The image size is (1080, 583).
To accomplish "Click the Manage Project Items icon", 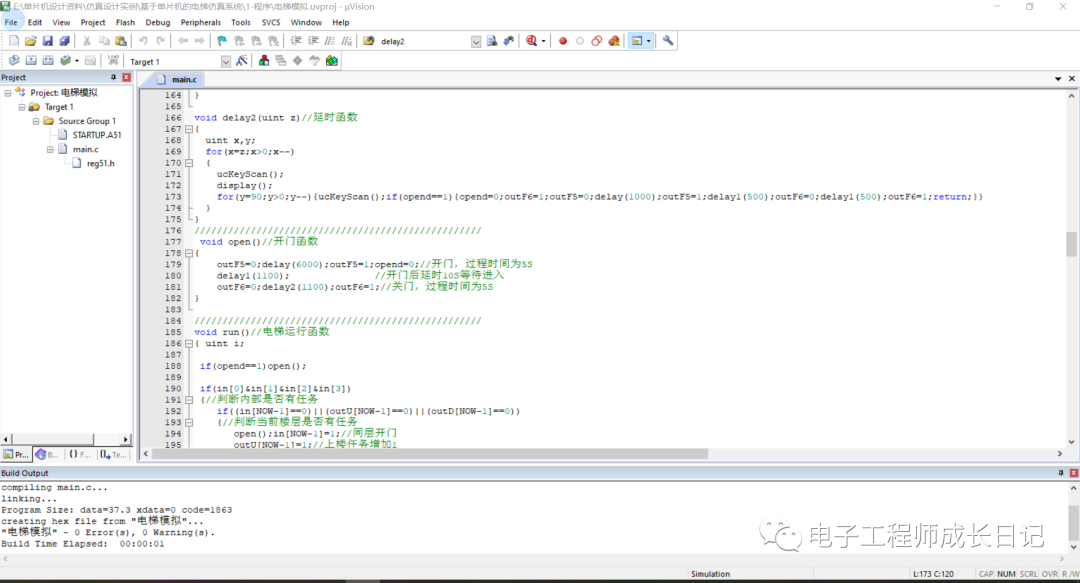I will pyautogui.click(x=264, y=61).
